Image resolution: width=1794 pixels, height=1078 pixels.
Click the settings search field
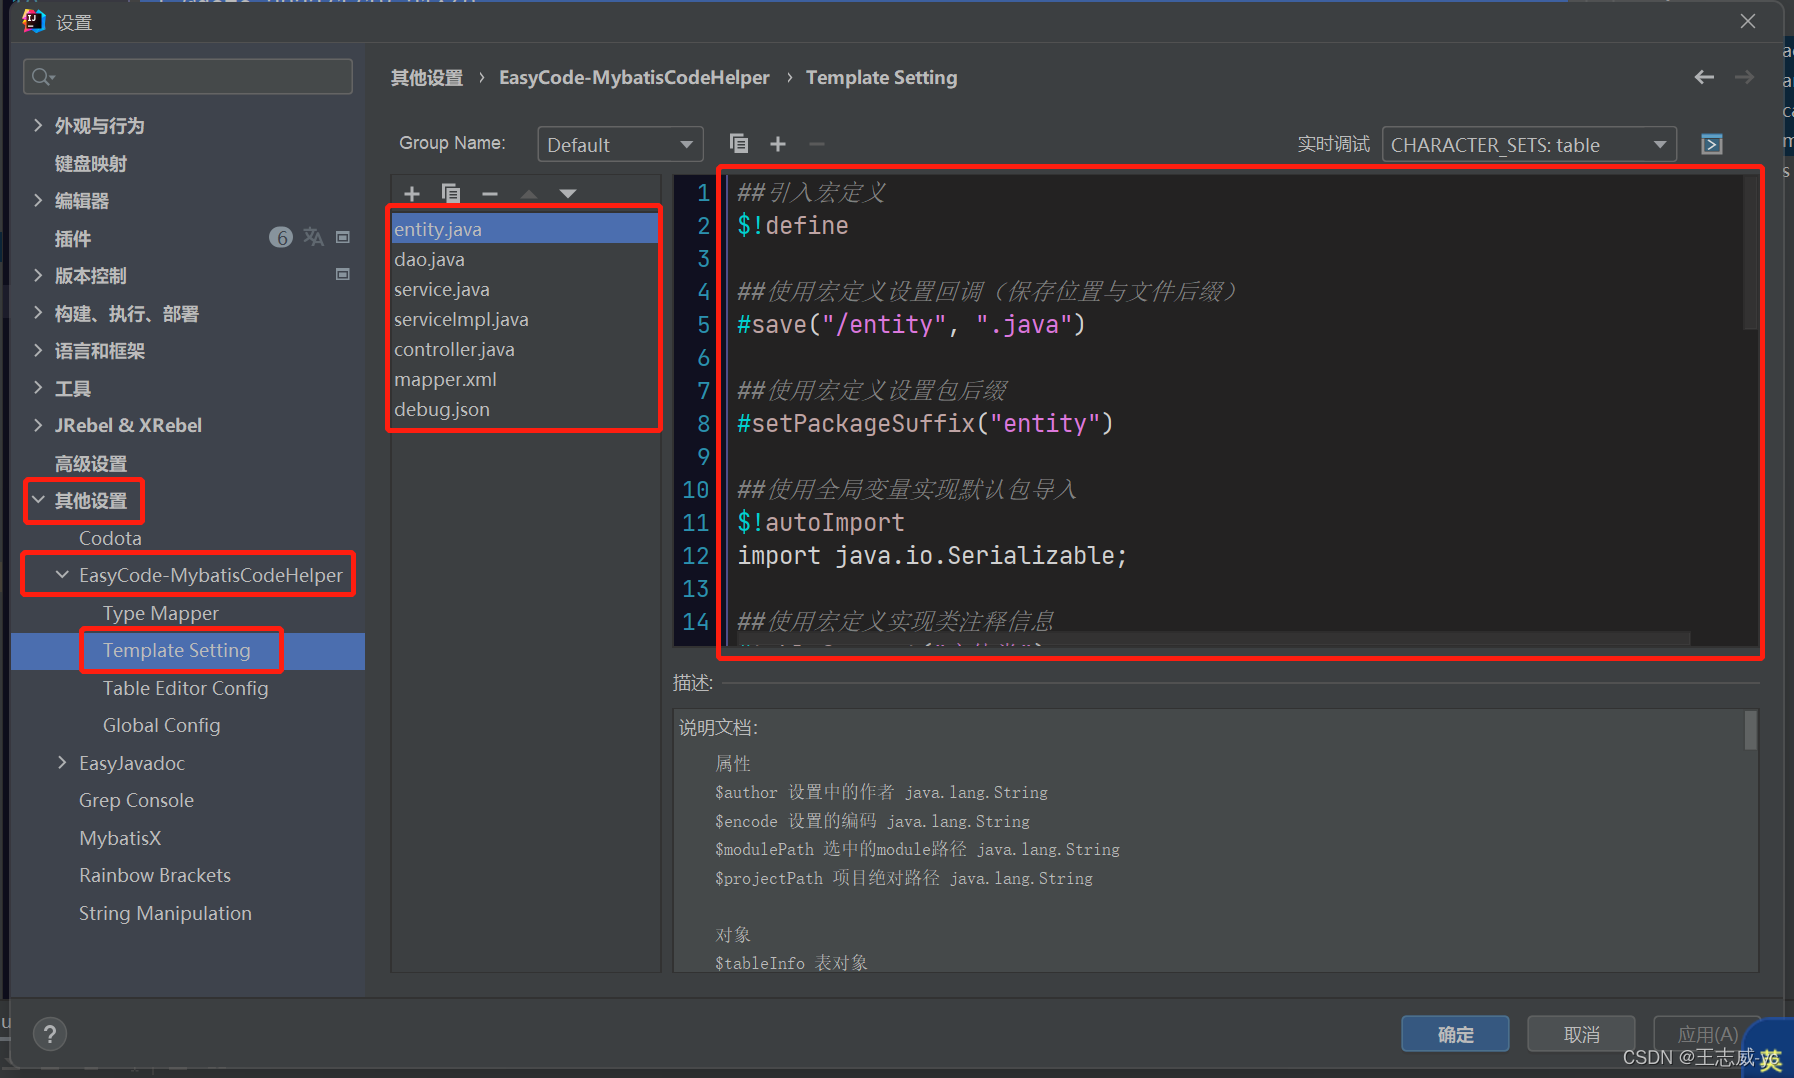[x=188, y=76]
